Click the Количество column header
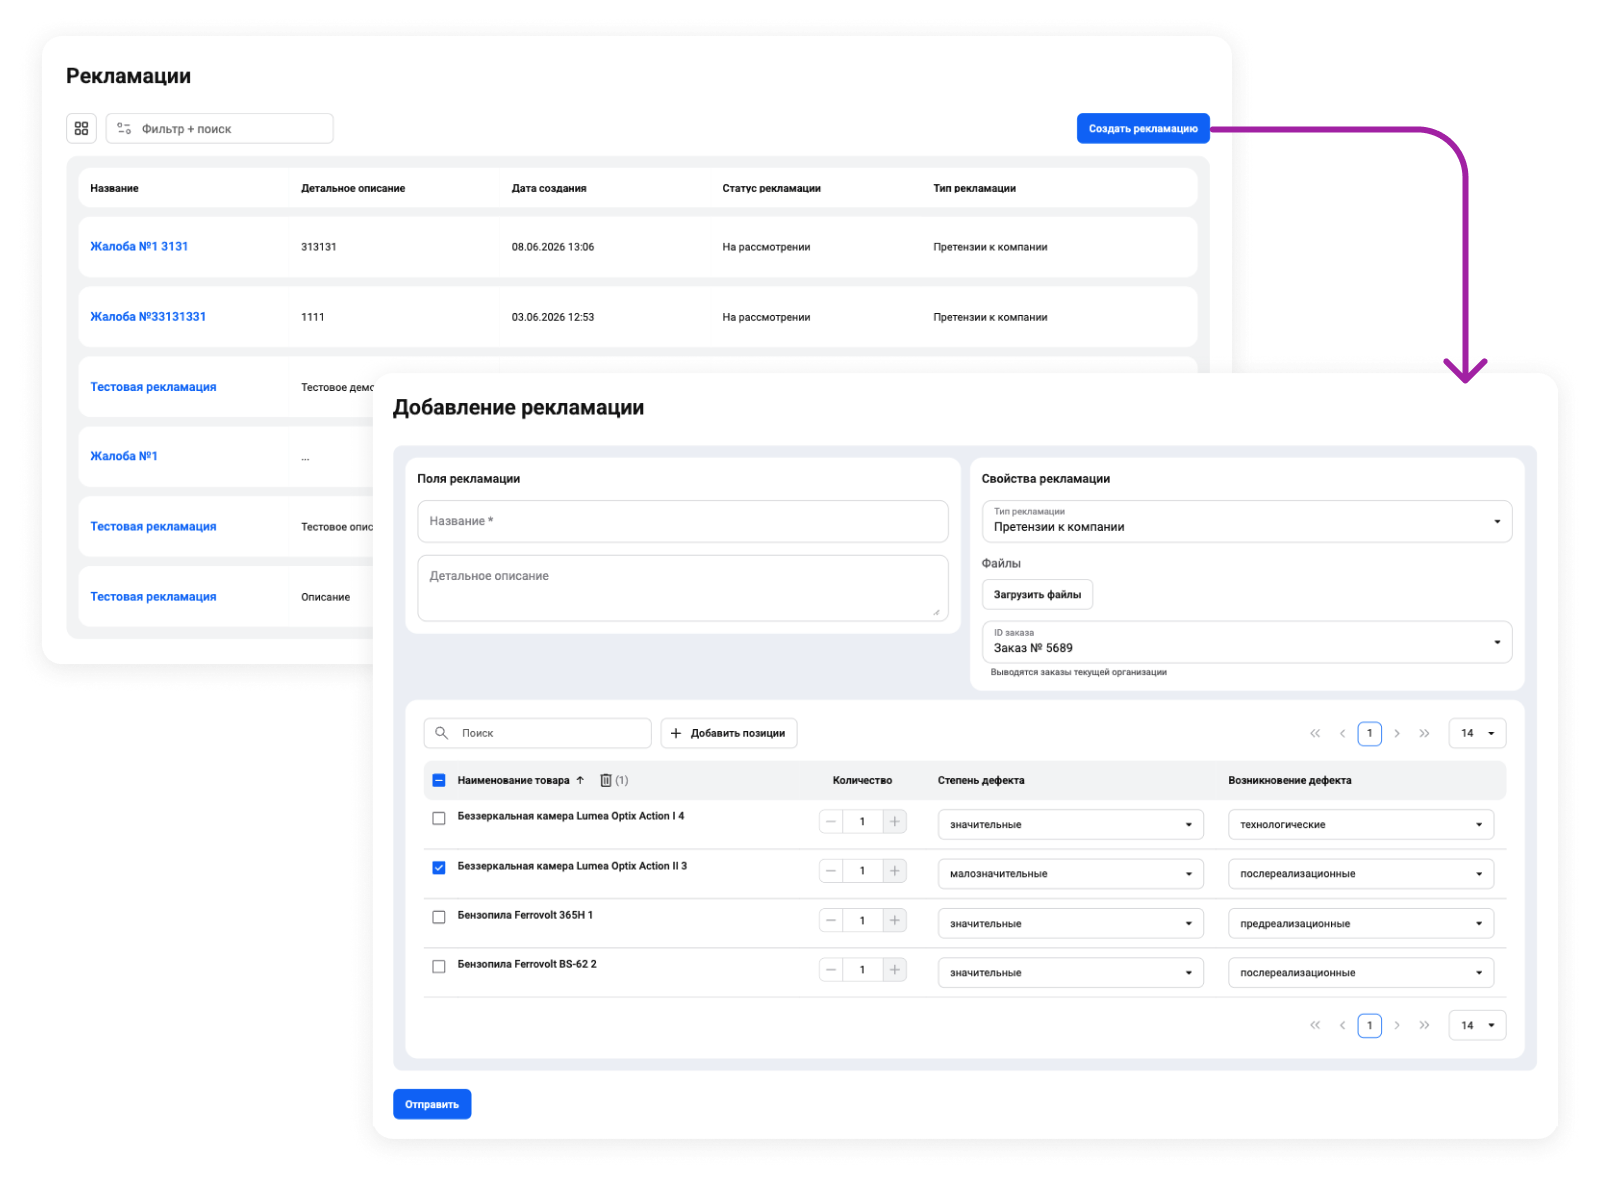1600x1188 pixels. tap(862, 780)
